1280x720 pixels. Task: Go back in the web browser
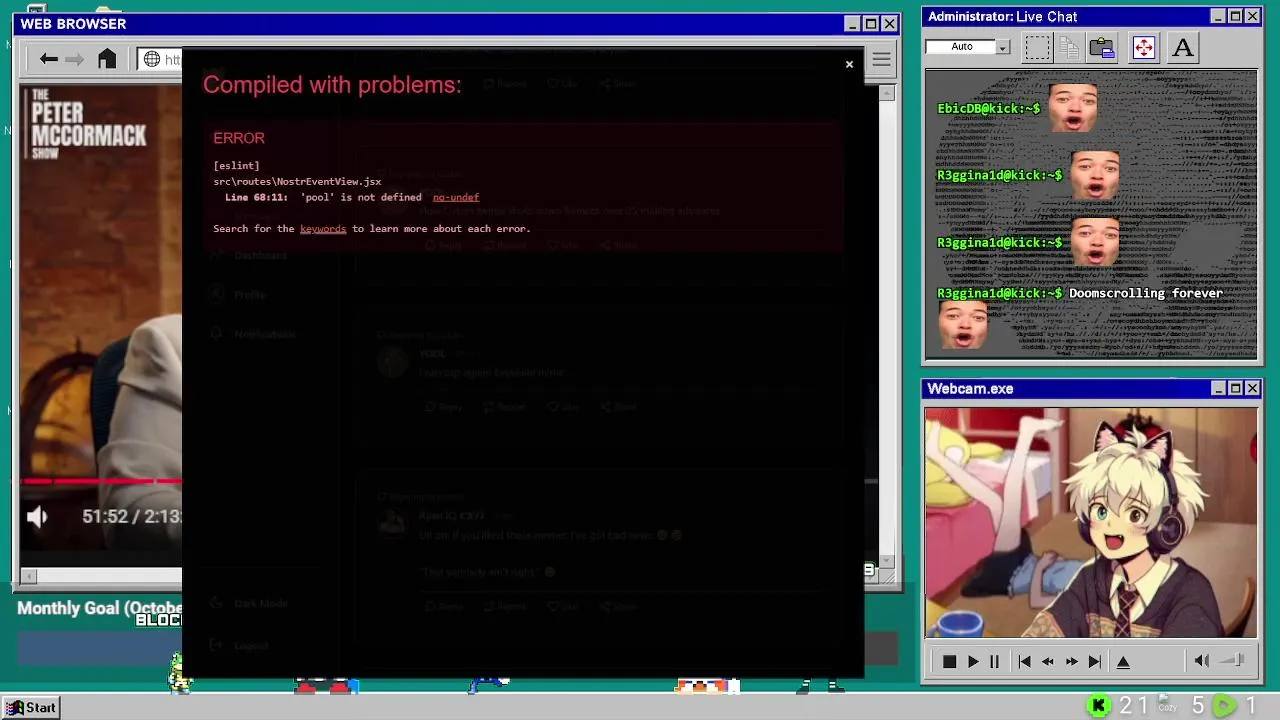coord(49,59)
